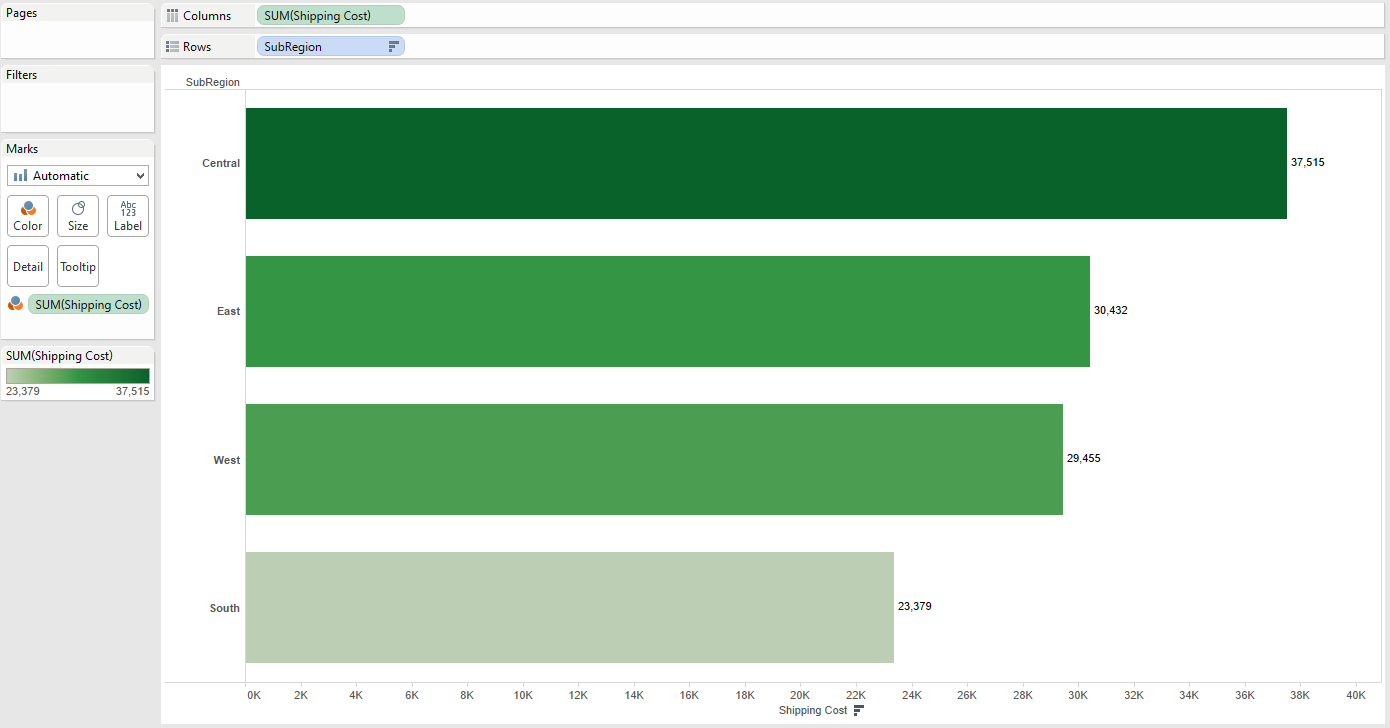Click the Filters shelf area
This screenshot has height=728, width=1390.
tap(78, 106)
